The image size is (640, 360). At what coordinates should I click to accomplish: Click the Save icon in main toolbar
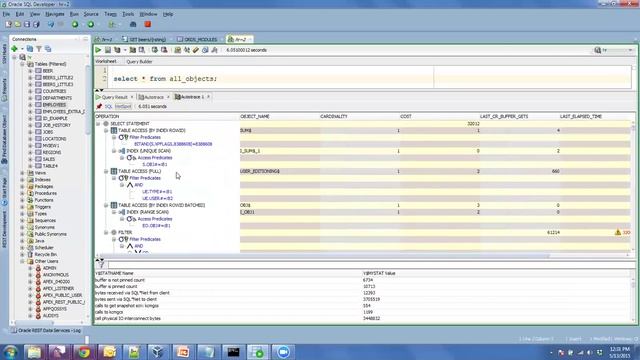27,24
